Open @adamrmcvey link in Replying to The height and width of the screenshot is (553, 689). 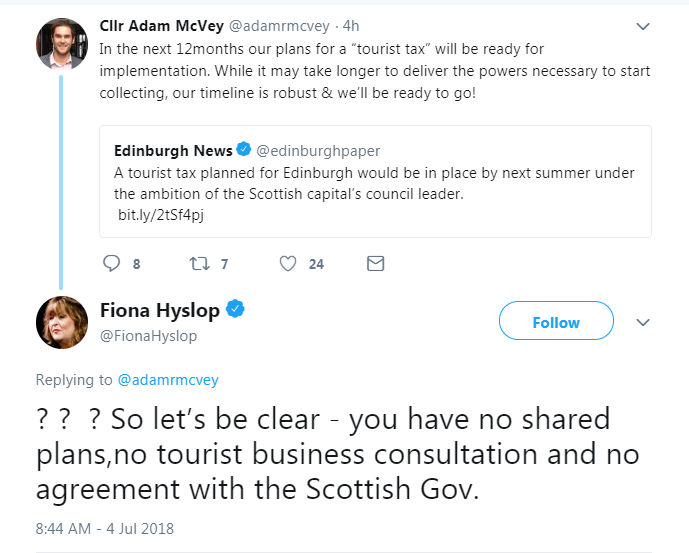tap(167, 380)
